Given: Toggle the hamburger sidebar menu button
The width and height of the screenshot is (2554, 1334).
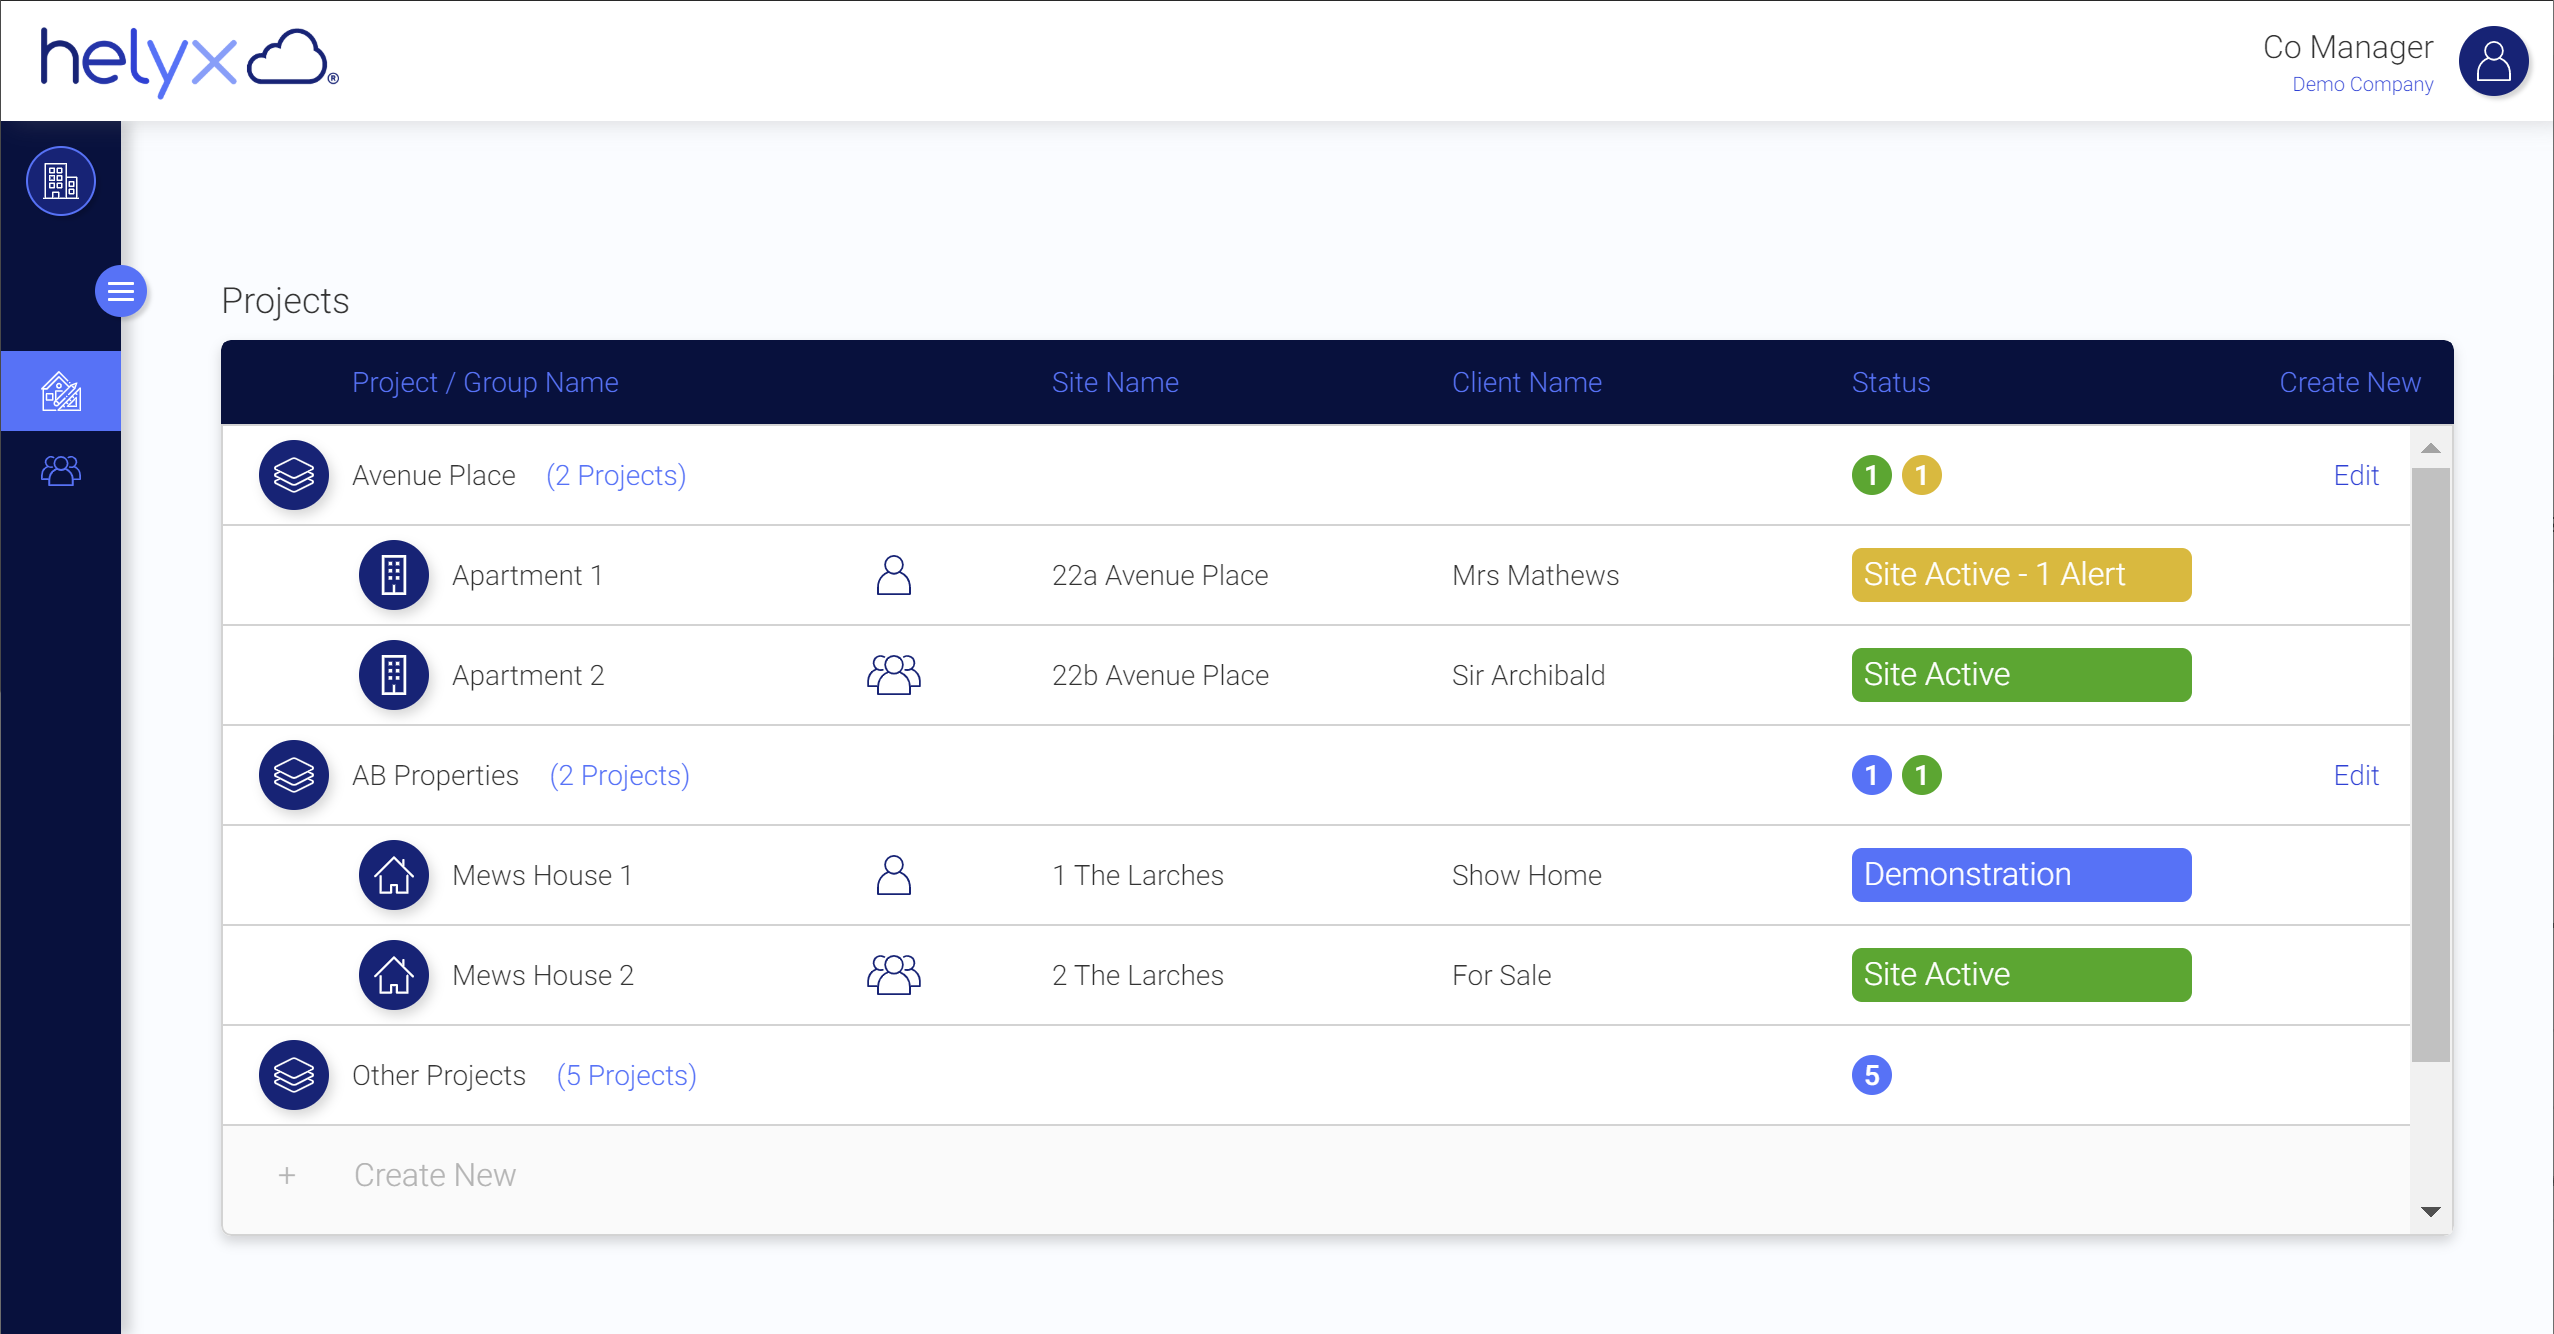Looking at the screenshot, I should (121, 291).
